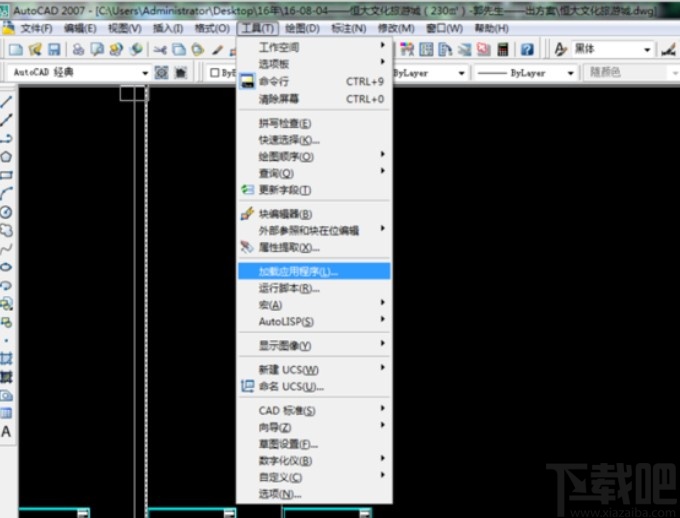The image size is (680, 518).
Task: Expand the 绘图顺序(O) submenu
Action: pyautogui.click(x=314, y=157)
